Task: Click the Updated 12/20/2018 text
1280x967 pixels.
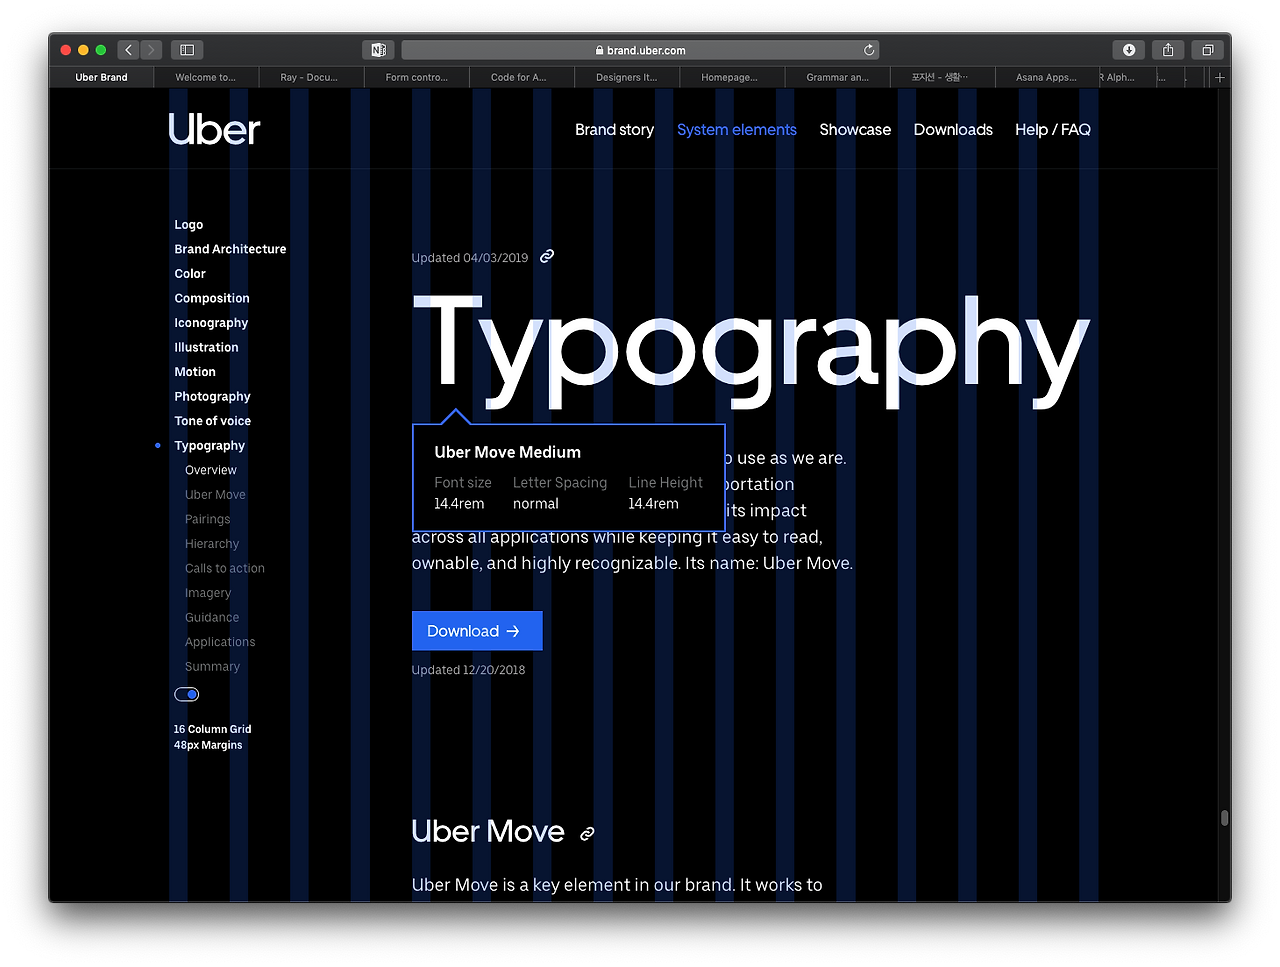Action: coord(468,670)
